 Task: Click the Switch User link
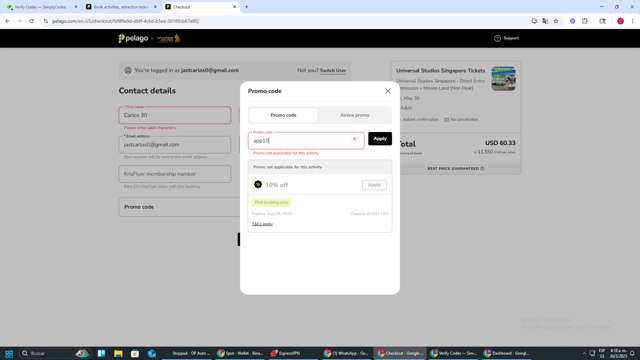pos(333,70)
